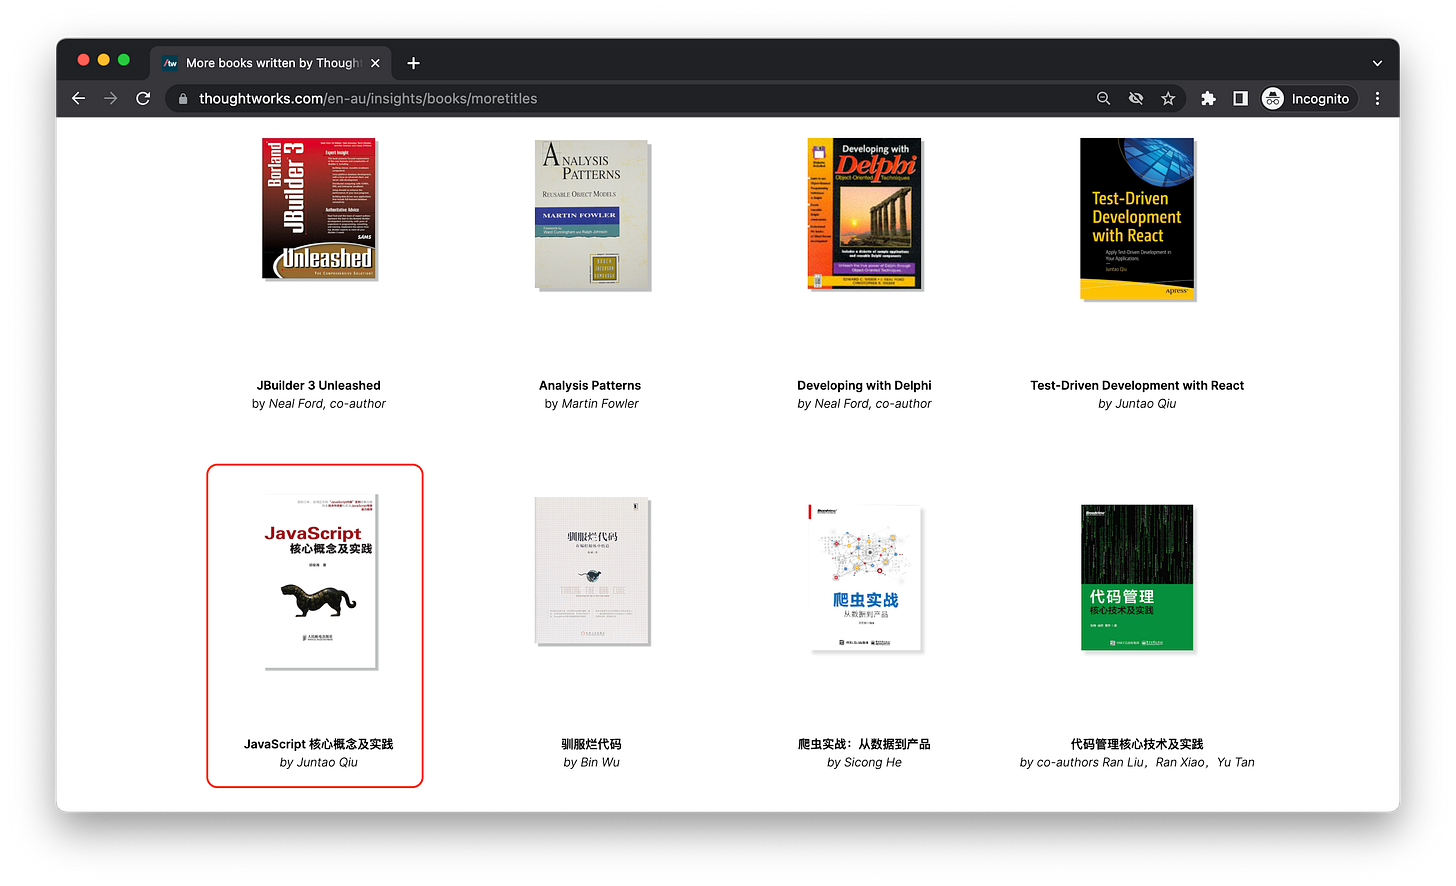Open the 爬虫实战 book cover

pos(865,577)
